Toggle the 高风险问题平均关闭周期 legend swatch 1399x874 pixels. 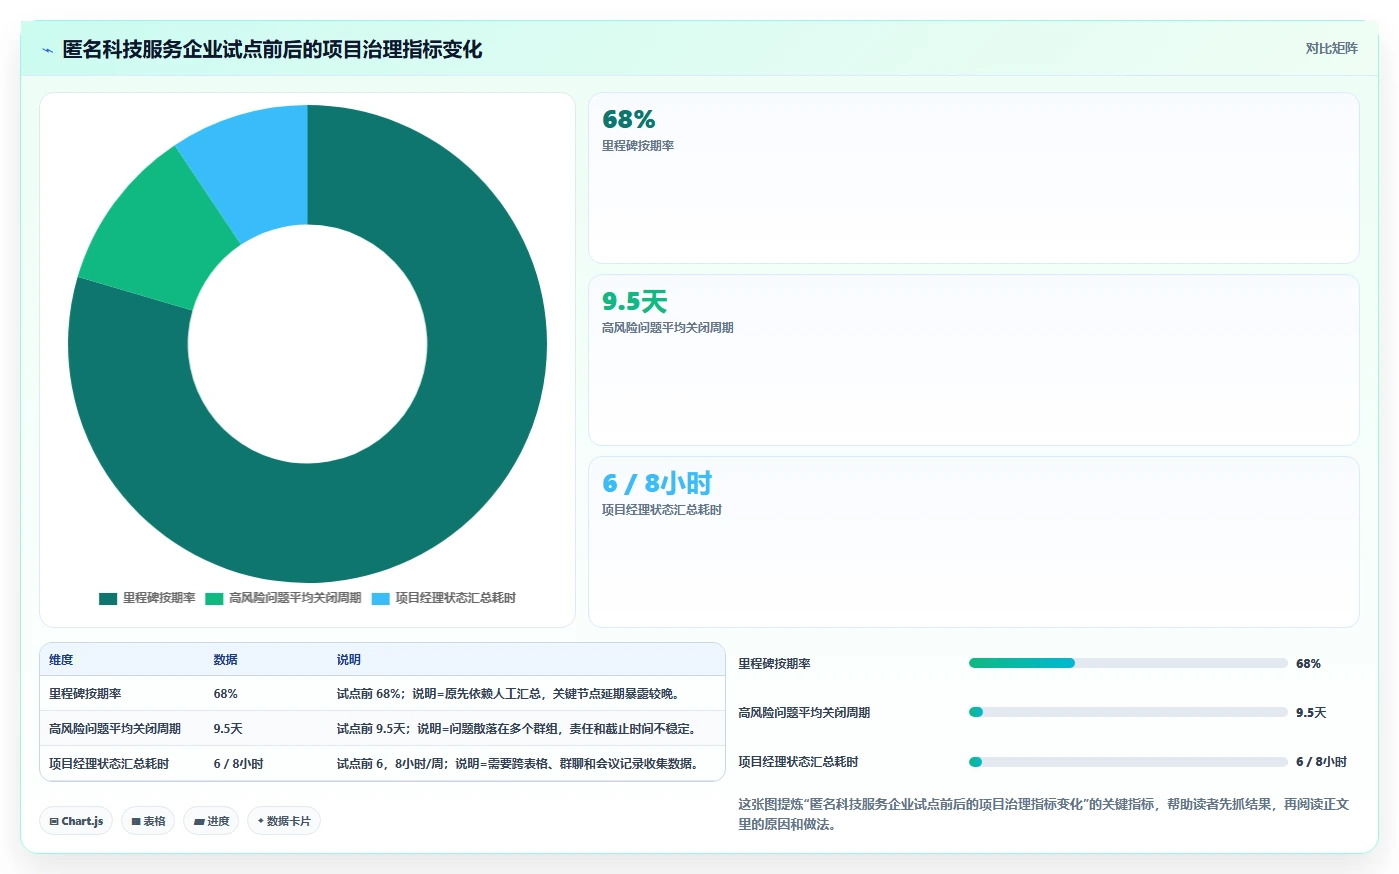click(214, 599)
